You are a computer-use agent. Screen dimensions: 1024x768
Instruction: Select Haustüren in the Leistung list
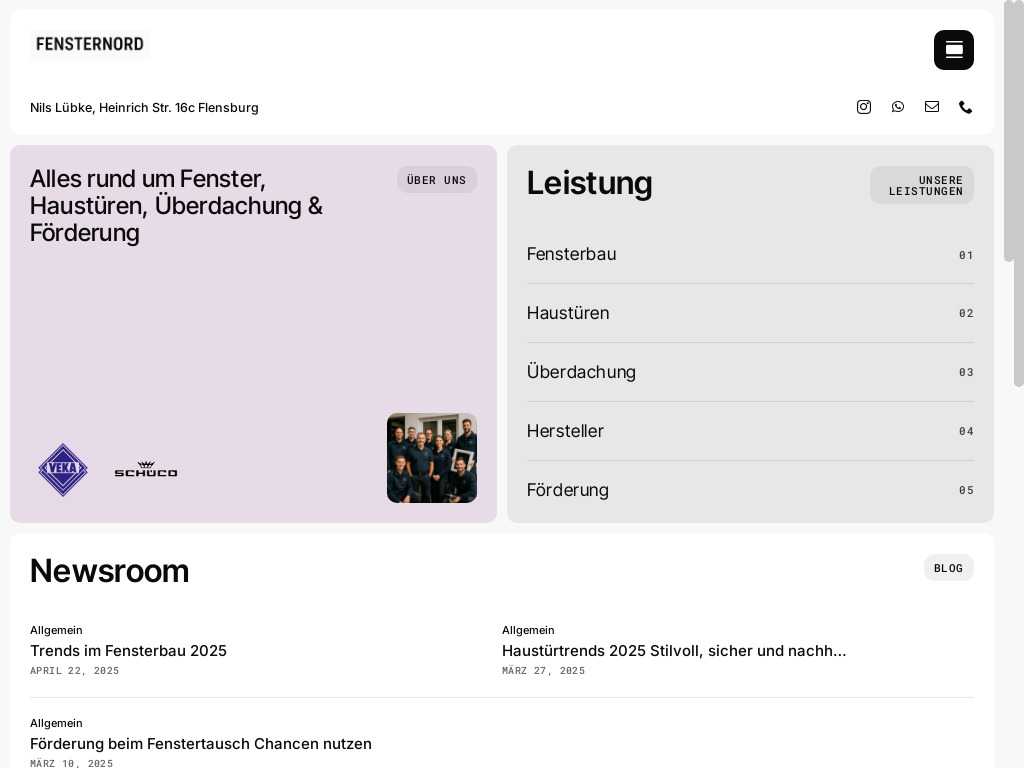pos(568,313)
